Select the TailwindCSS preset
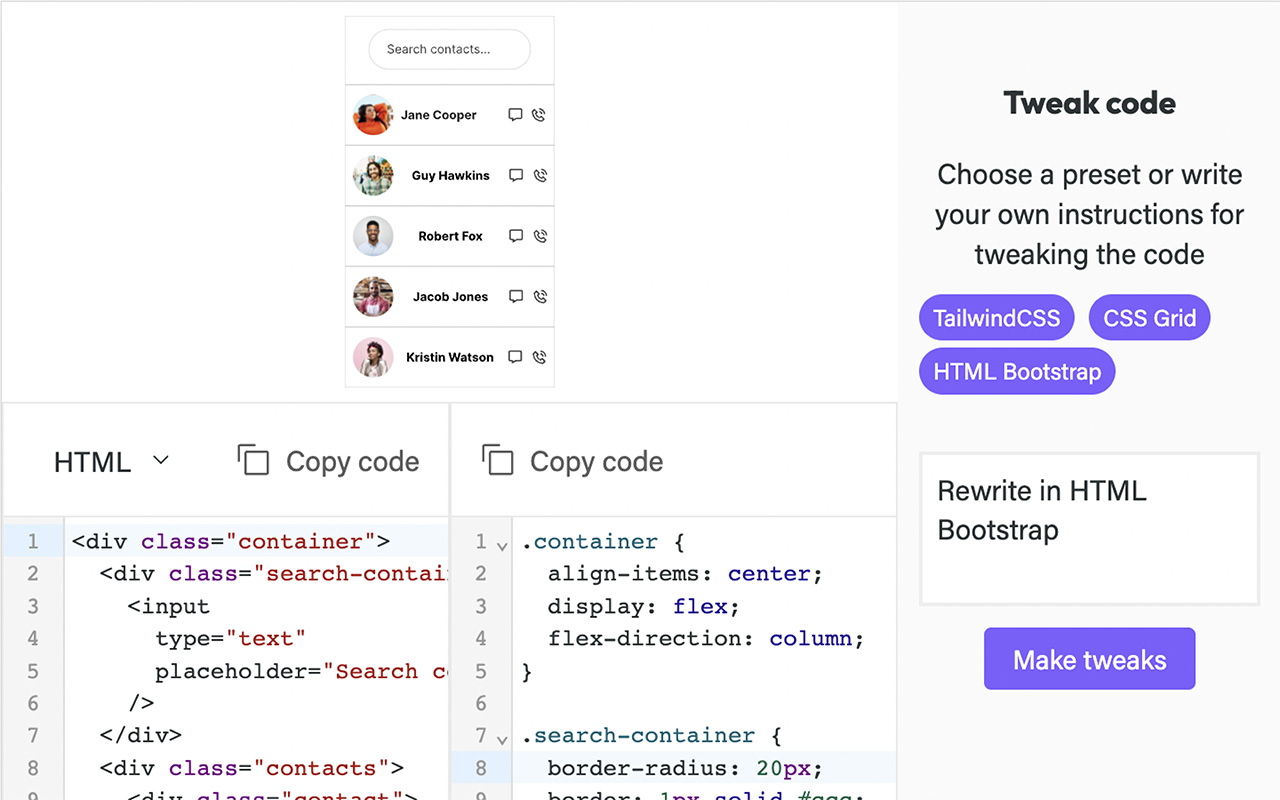Viewport: 1280px width, 800px height. (996, 318)
